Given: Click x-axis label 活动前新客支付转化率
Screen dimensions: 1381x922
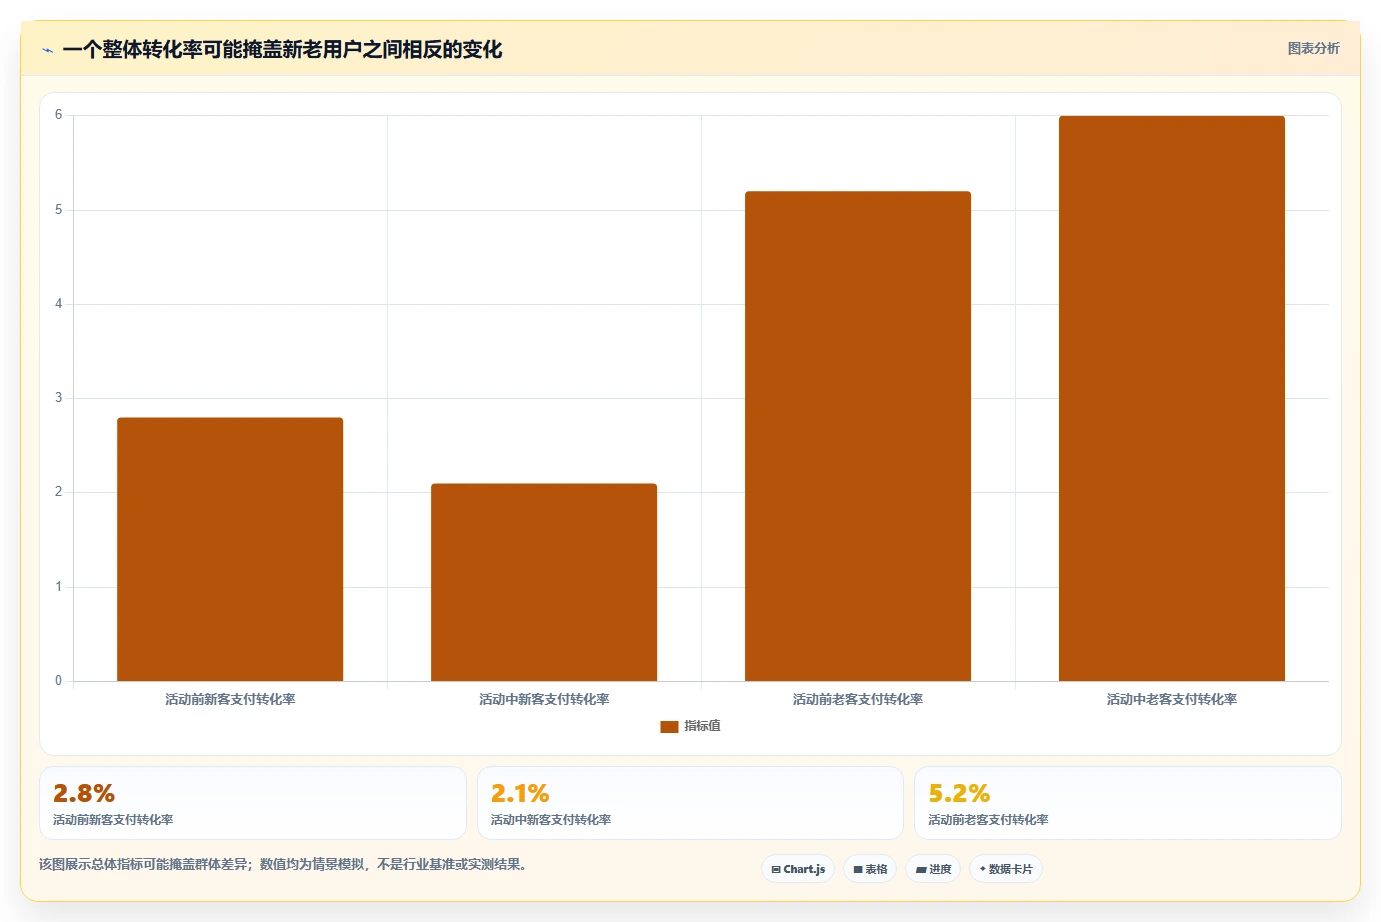Looking at the screenshot, I should [x=230, y=699].
